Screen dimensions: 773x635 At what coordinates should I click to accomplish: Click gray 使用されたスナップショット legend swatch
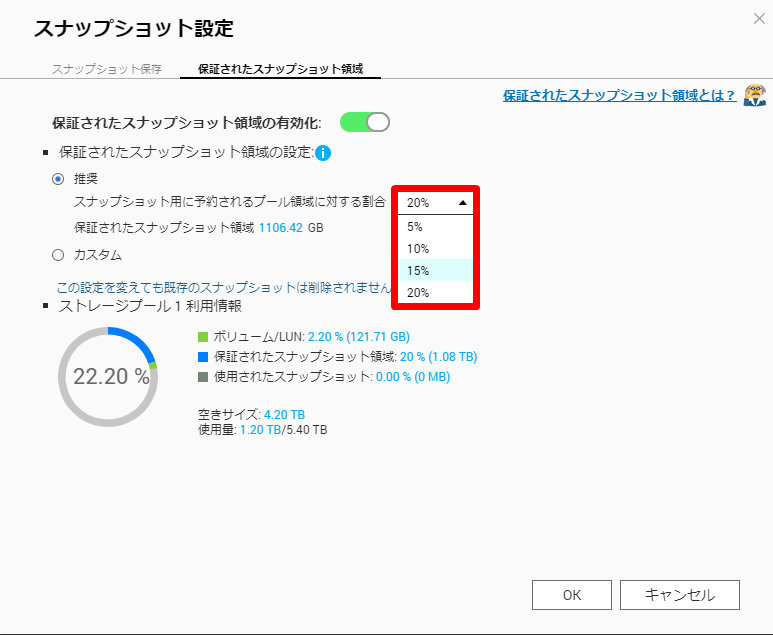coord(203,377)
